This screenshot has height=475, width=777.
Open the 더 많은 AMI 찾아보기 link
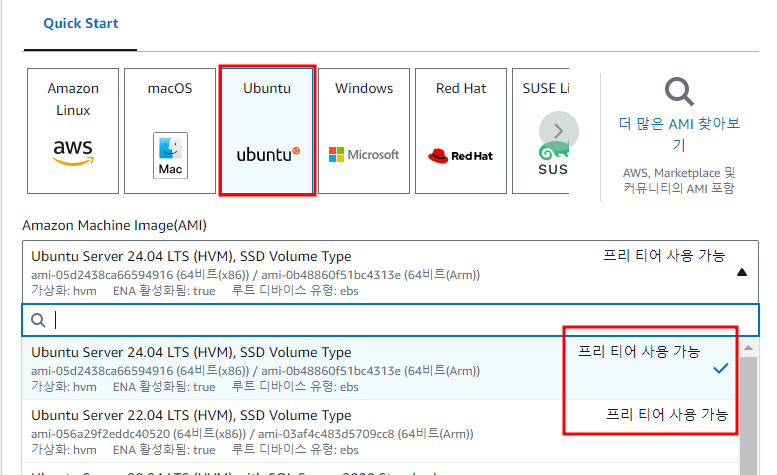pyautogui.click(x=679, y=134)
